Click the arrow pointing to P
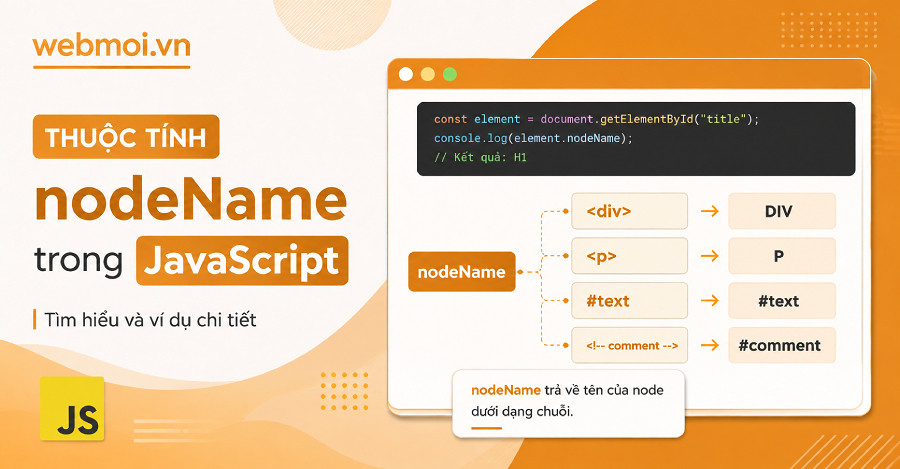Screen dimensions: 900x469 [710, 256]
